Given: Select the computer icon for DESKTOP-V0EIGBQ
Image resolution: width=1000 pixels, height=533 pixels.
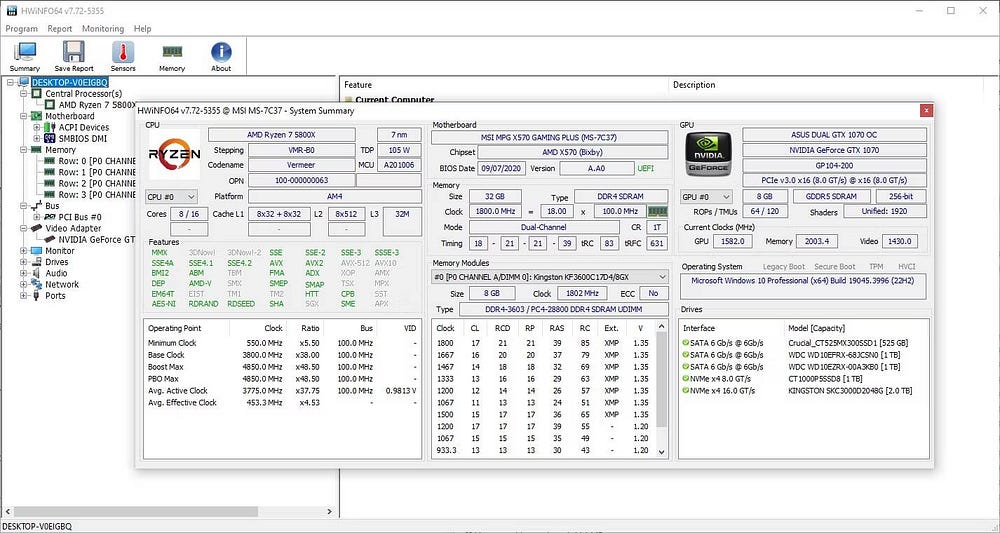Looking at the screenshot, I should tap(24, 82).
